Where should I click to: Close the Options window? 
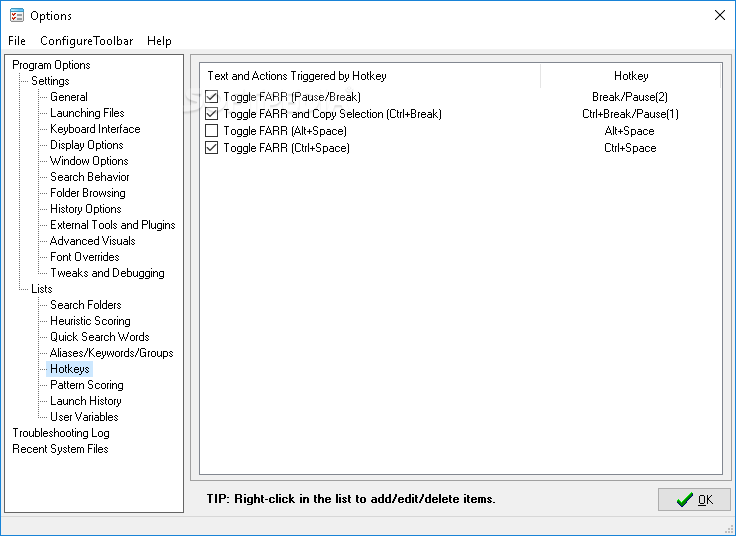[x=720, y=15]
